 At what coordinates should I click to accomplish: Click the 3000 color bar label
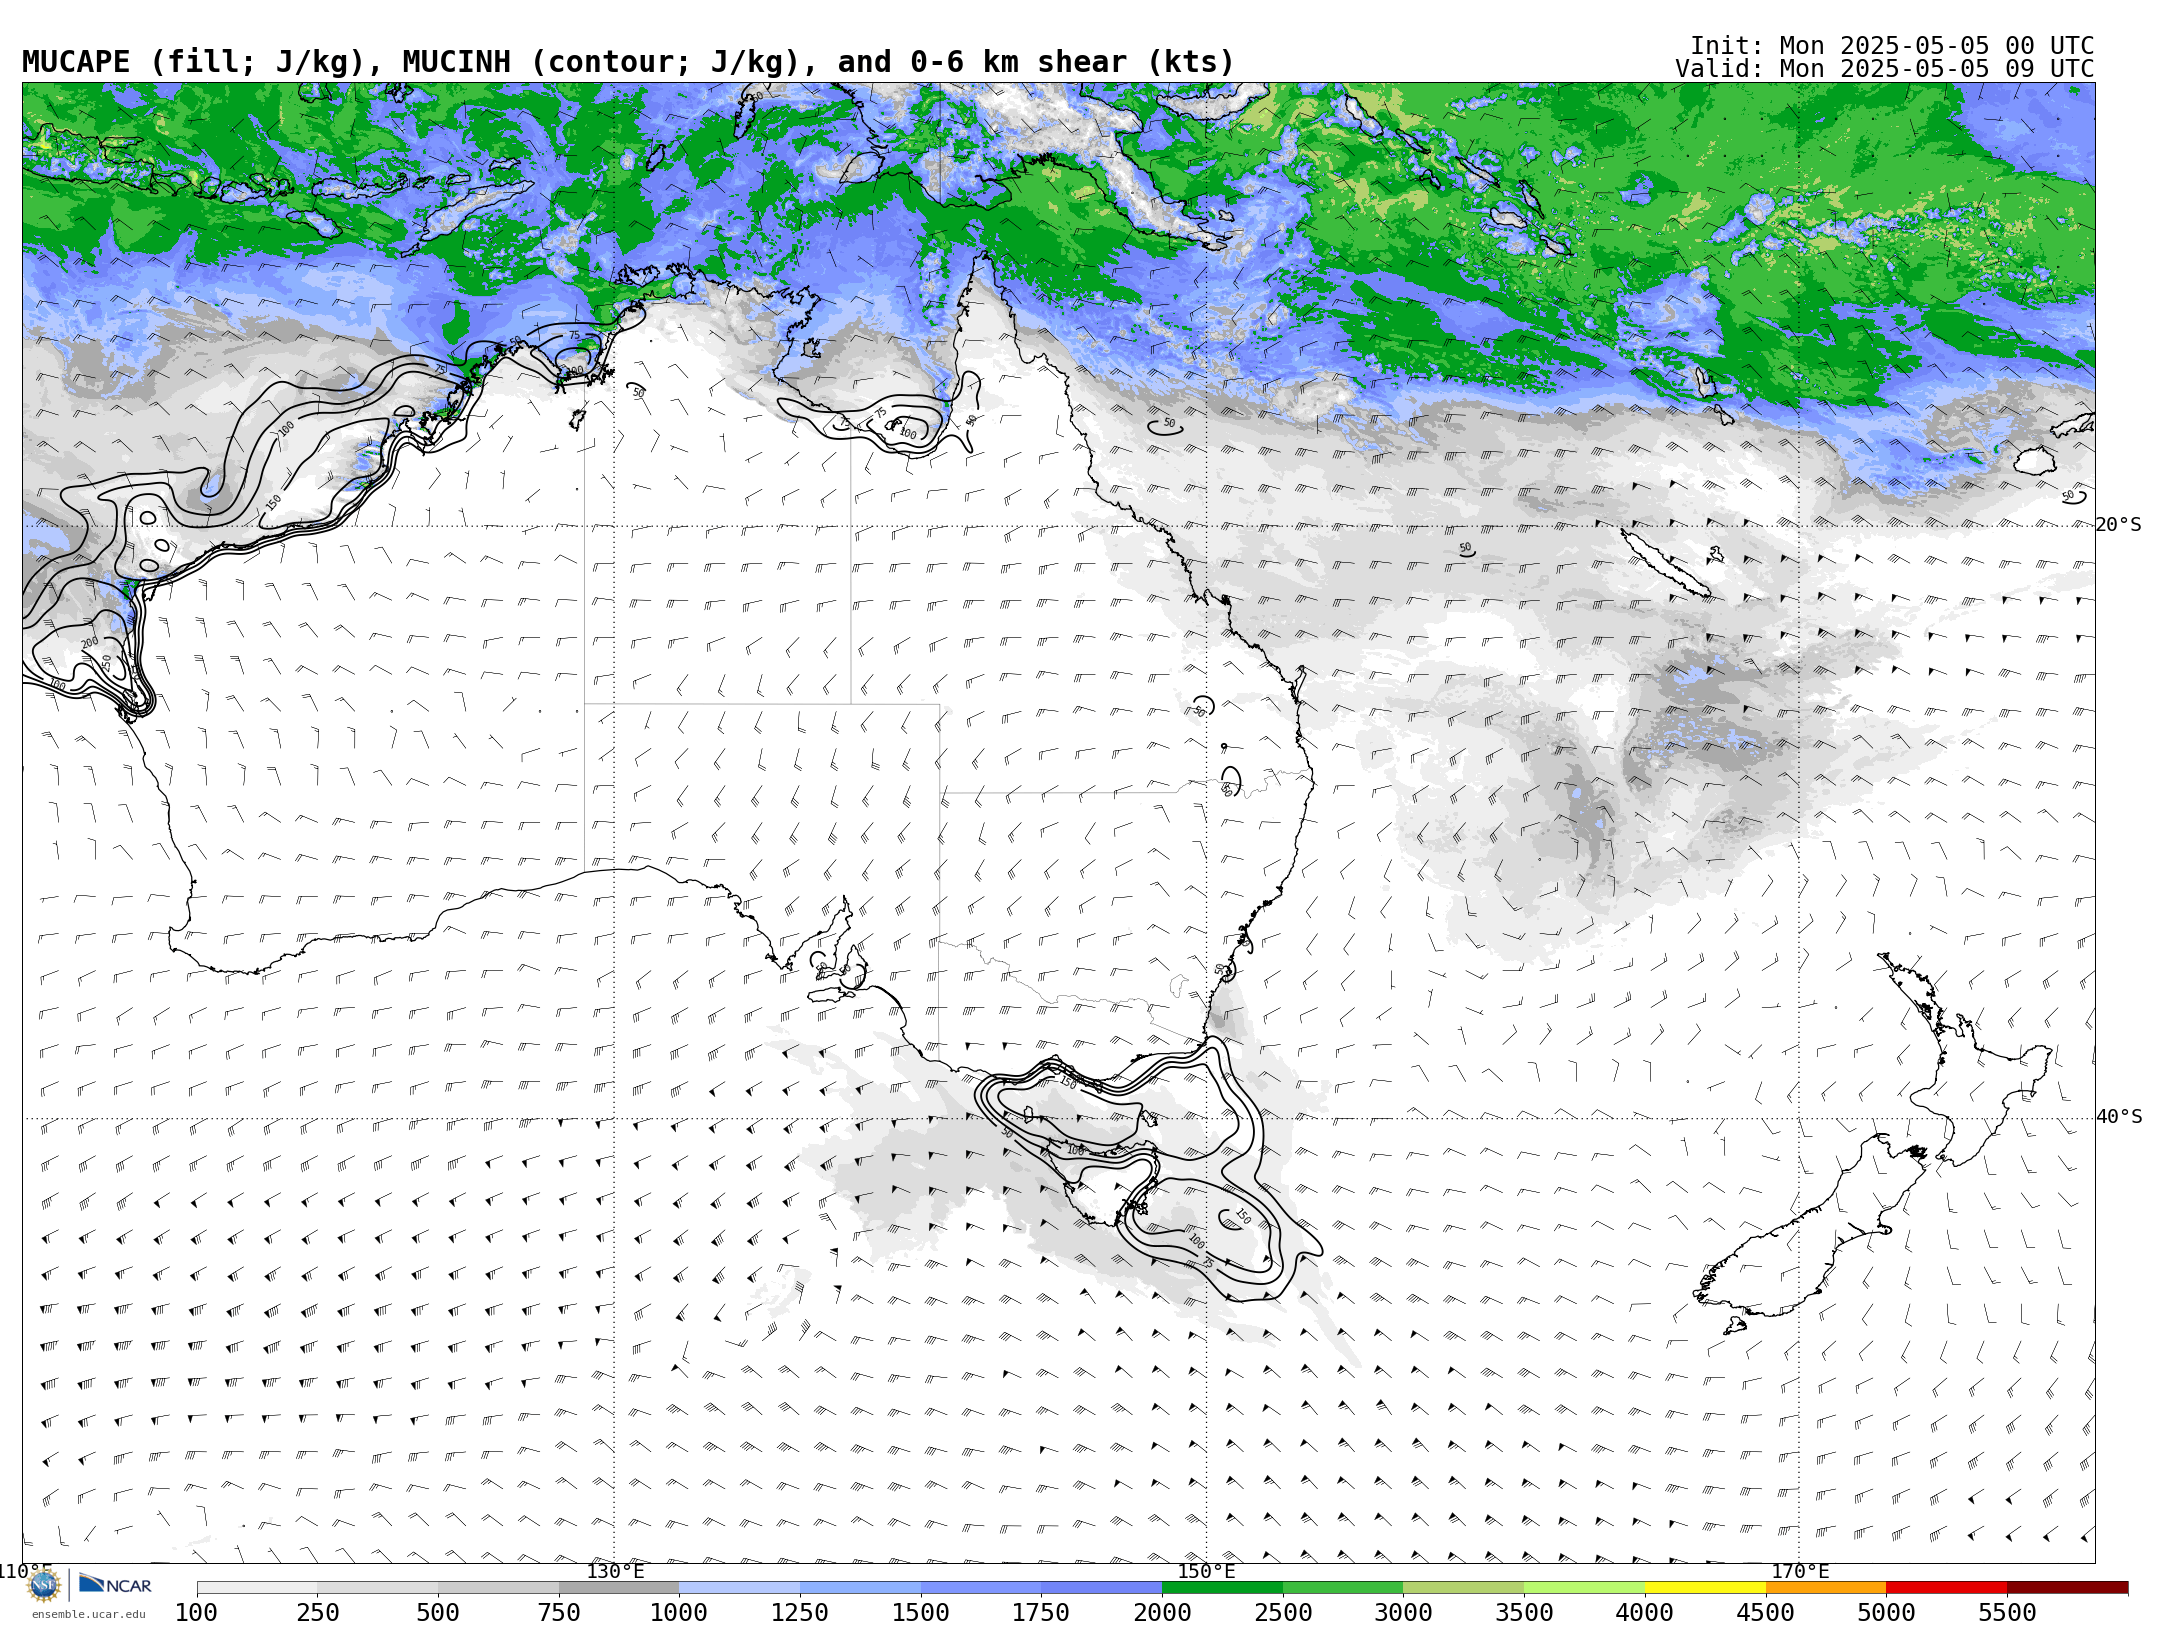(x=1403, y=1612)
